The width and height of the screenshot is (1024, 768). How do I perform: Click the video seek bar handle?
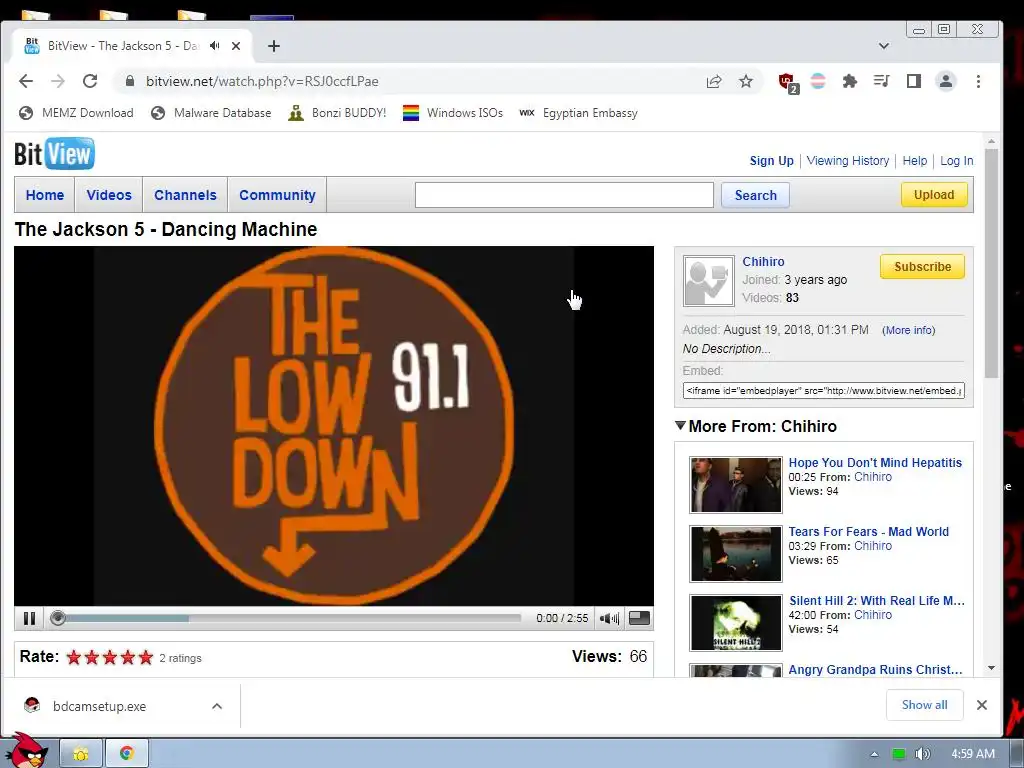pyautogui.click(x=58, y=618)
